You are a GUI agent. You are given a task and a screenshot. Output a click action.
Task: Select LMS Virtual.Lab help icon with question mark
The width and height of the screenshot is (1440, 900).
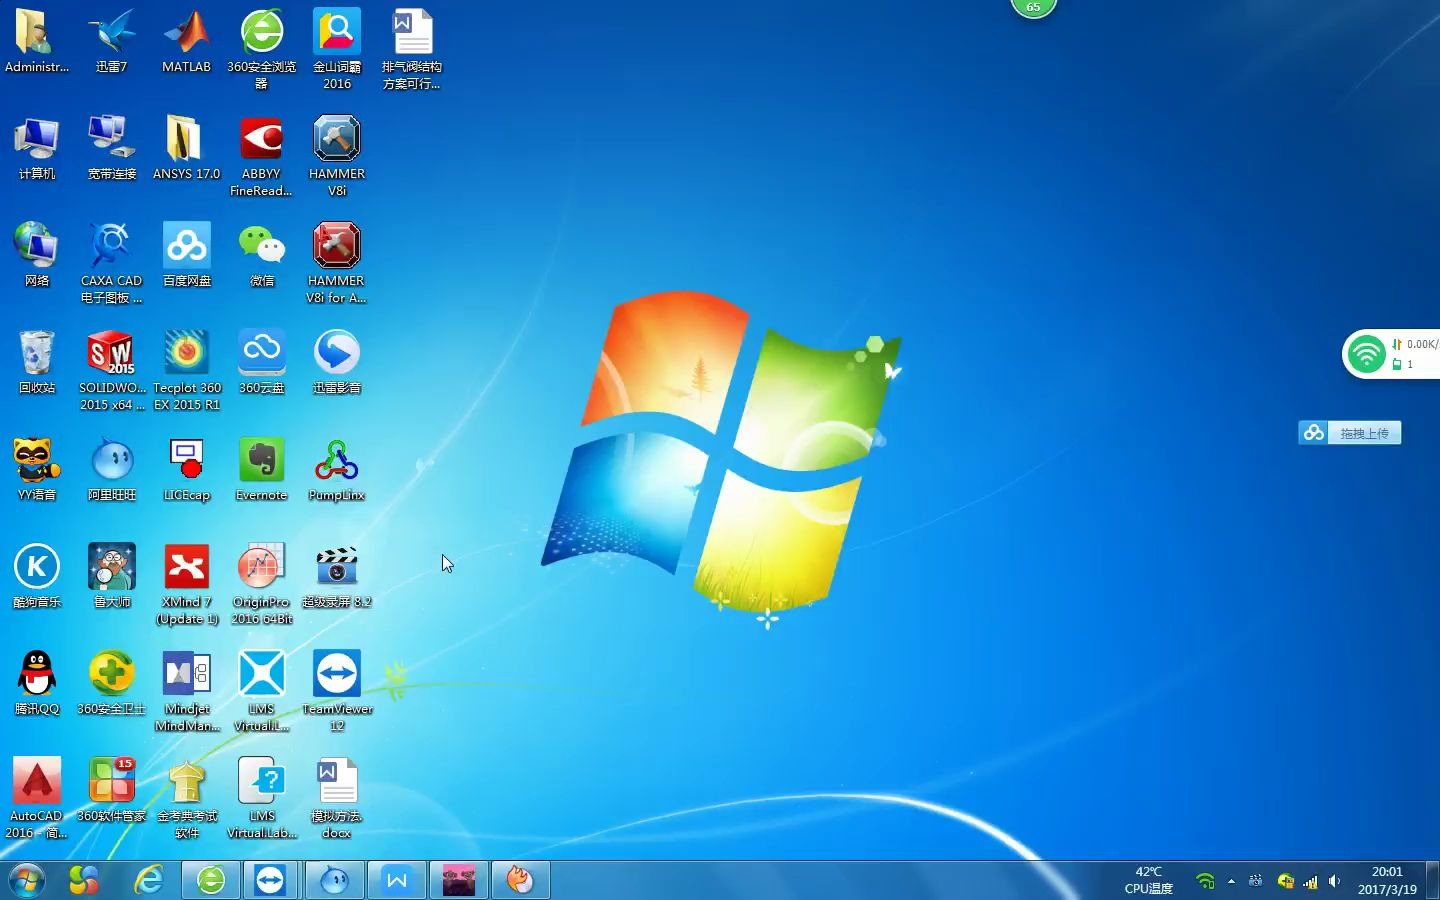point(261,798)
